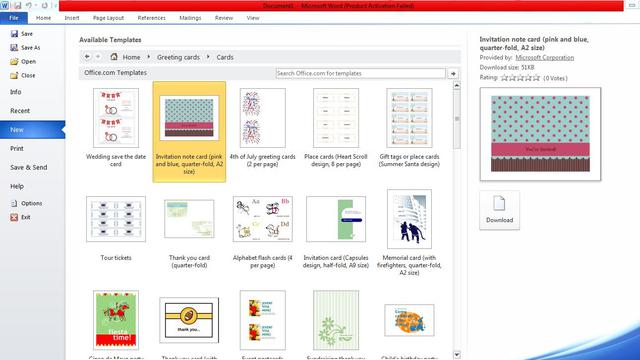
Task: Click the red Exit icon
Action: tap(14, 217)
